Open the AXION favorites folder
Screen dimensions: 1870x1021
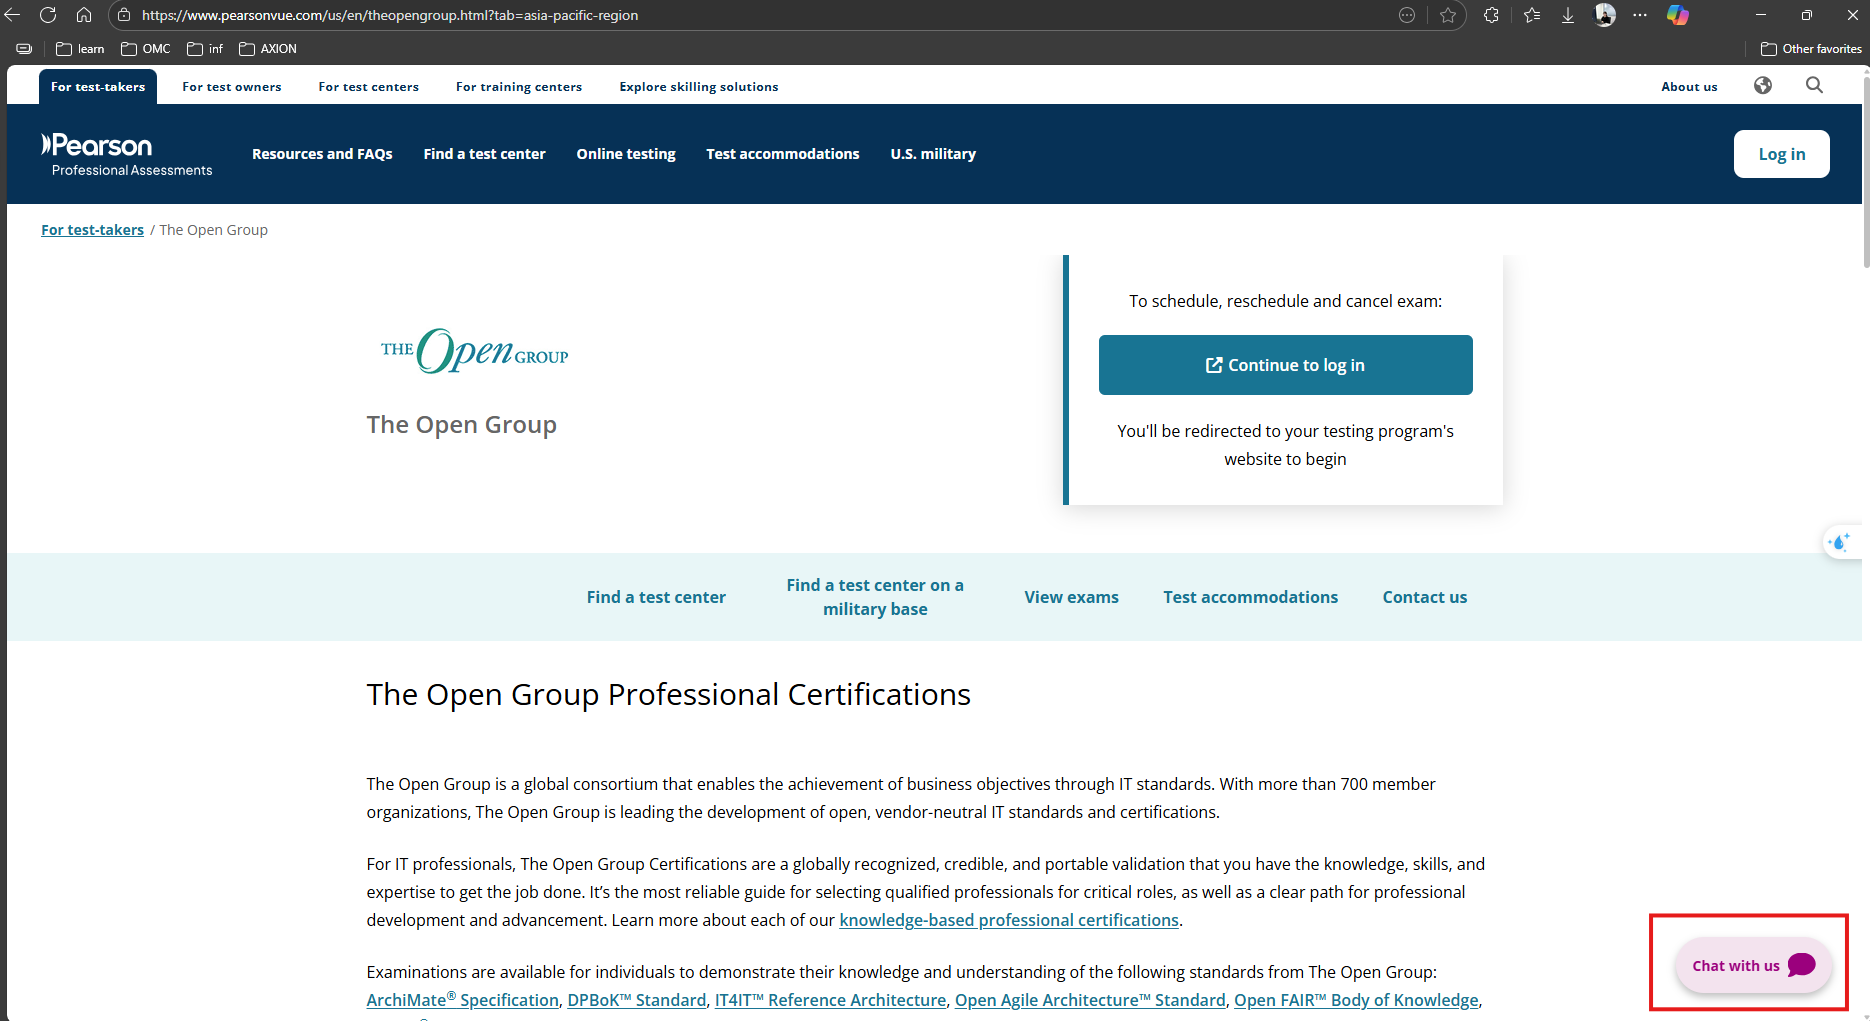268,49
